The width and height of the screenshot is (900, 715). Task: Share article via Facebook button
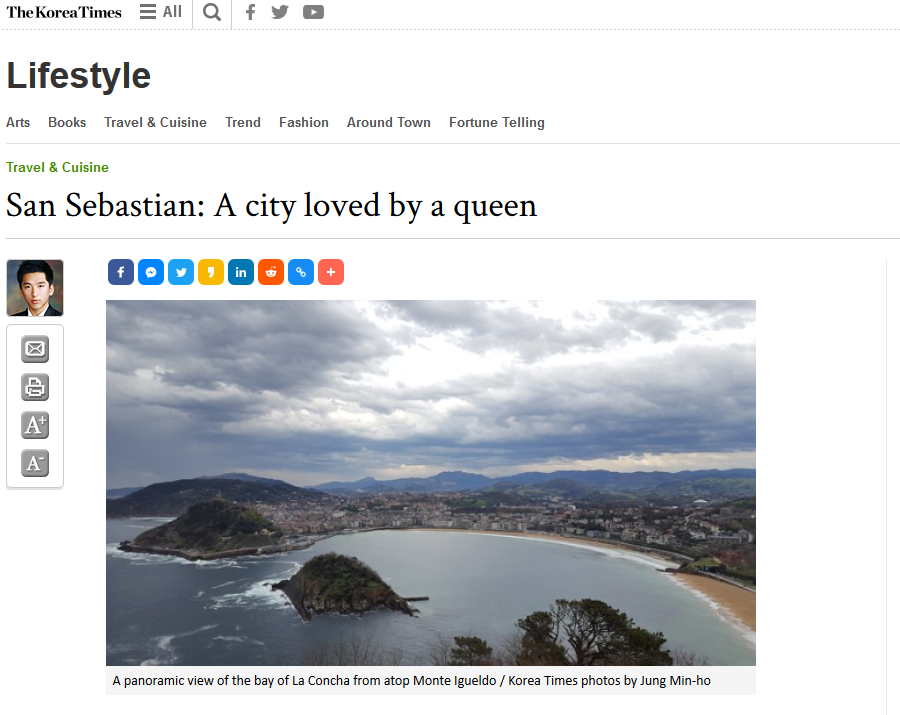pyautogui.click(x=121, y=272)
